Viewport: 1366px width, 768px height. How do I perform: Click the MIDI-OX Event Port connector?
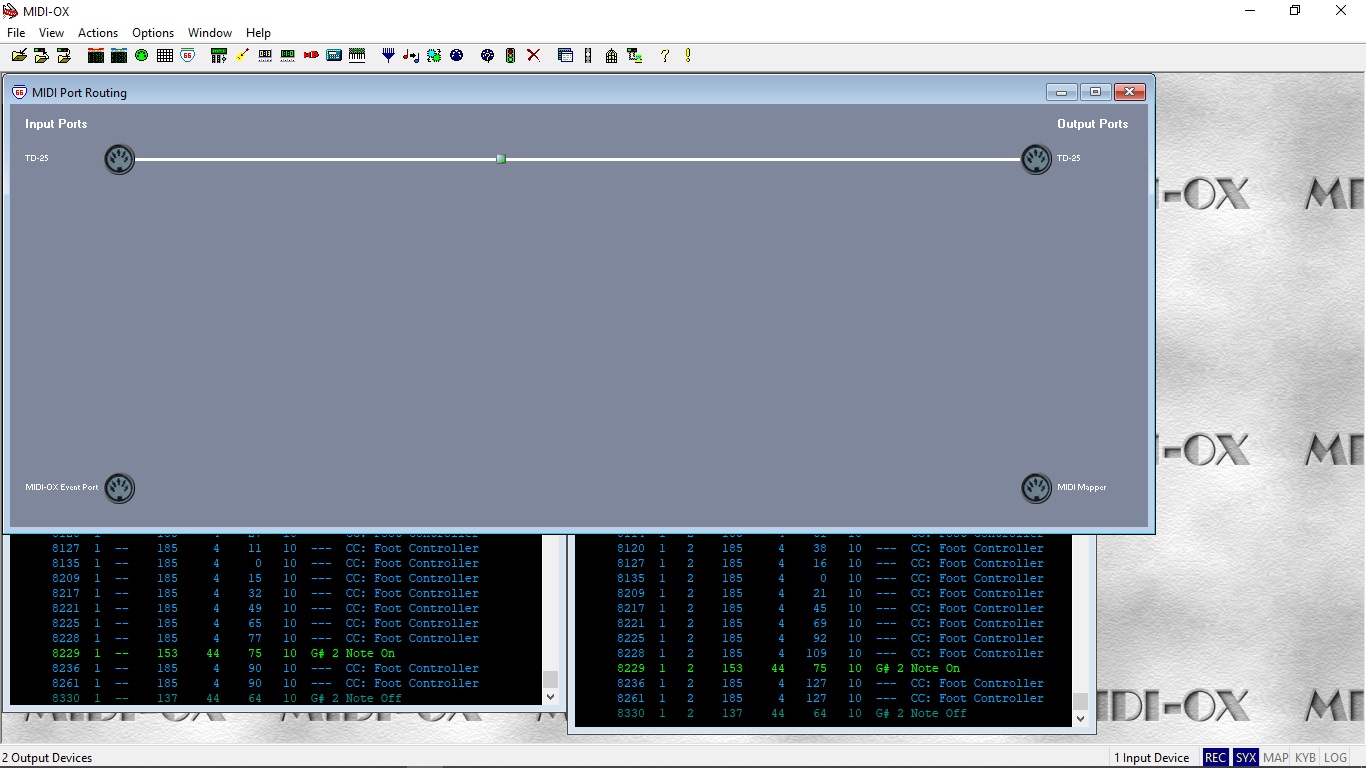point(119,488)
